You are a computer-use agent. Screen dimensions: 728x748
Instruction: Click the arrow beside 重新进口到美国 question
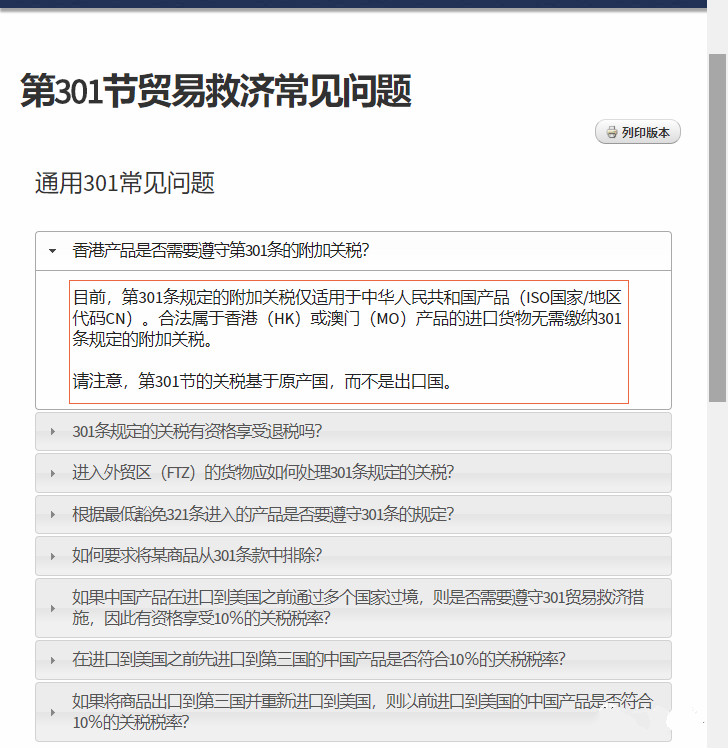pos(52,711)
